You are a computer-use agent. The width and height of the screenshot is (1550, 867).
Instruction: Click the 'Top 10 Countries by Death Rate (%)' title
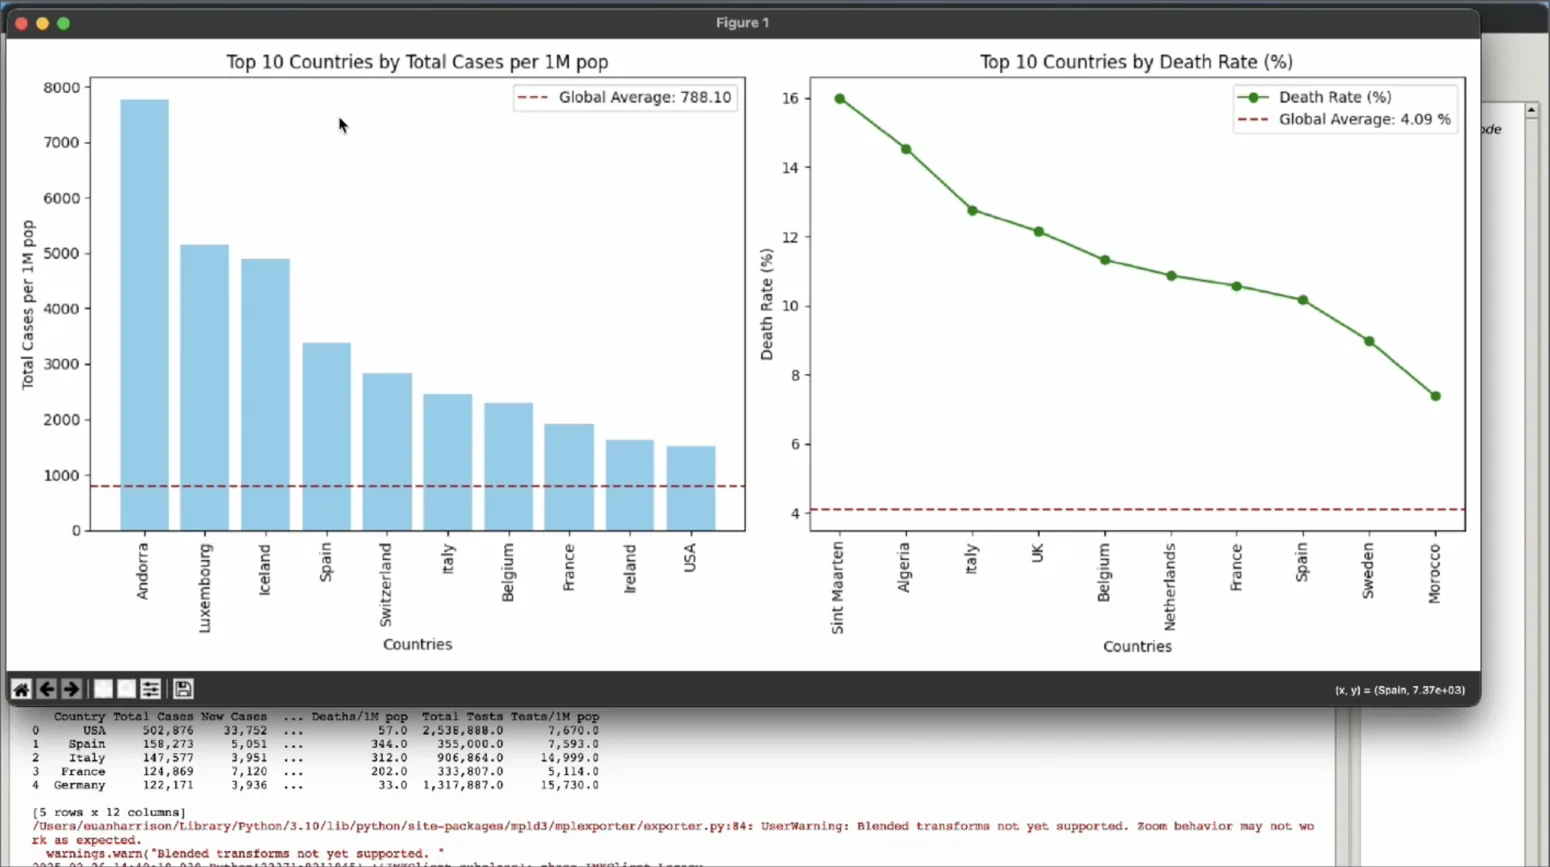click(x=1136, y=62)
